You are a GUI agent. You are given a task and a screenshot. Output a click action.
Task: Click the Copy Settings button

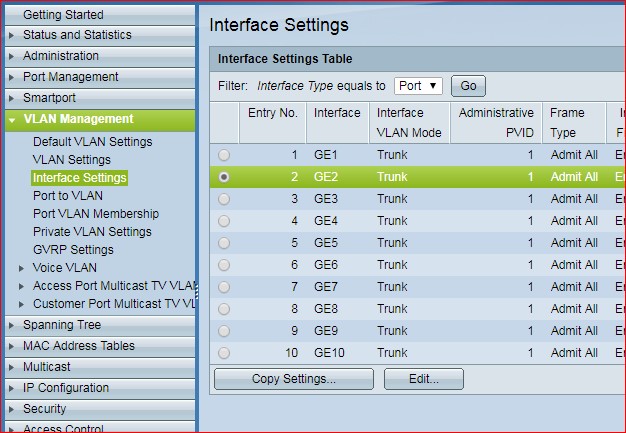tap(294, 379)
